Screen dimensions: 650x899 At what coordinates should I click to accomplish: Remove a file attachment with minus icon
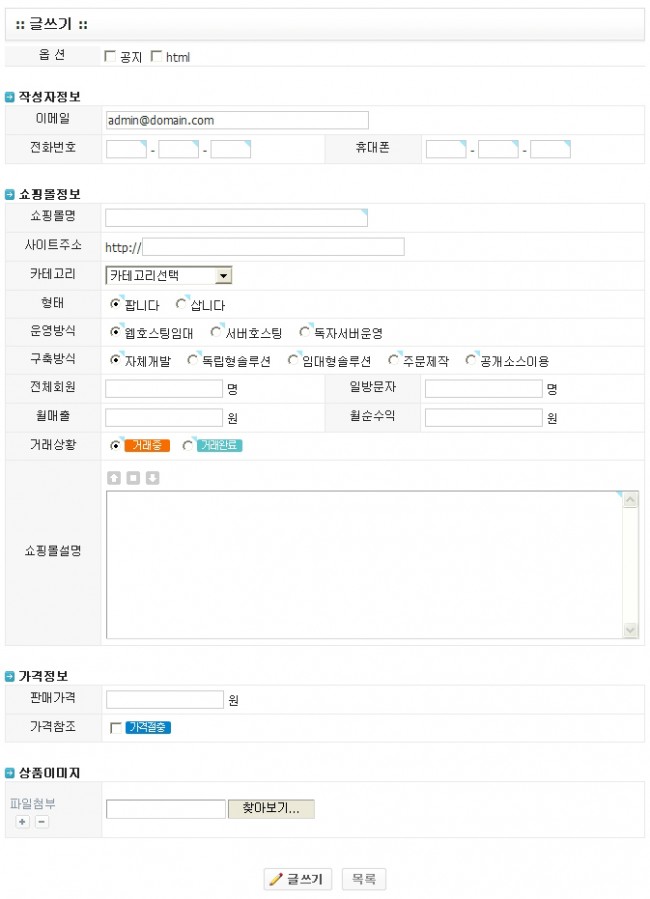(42, 822)
